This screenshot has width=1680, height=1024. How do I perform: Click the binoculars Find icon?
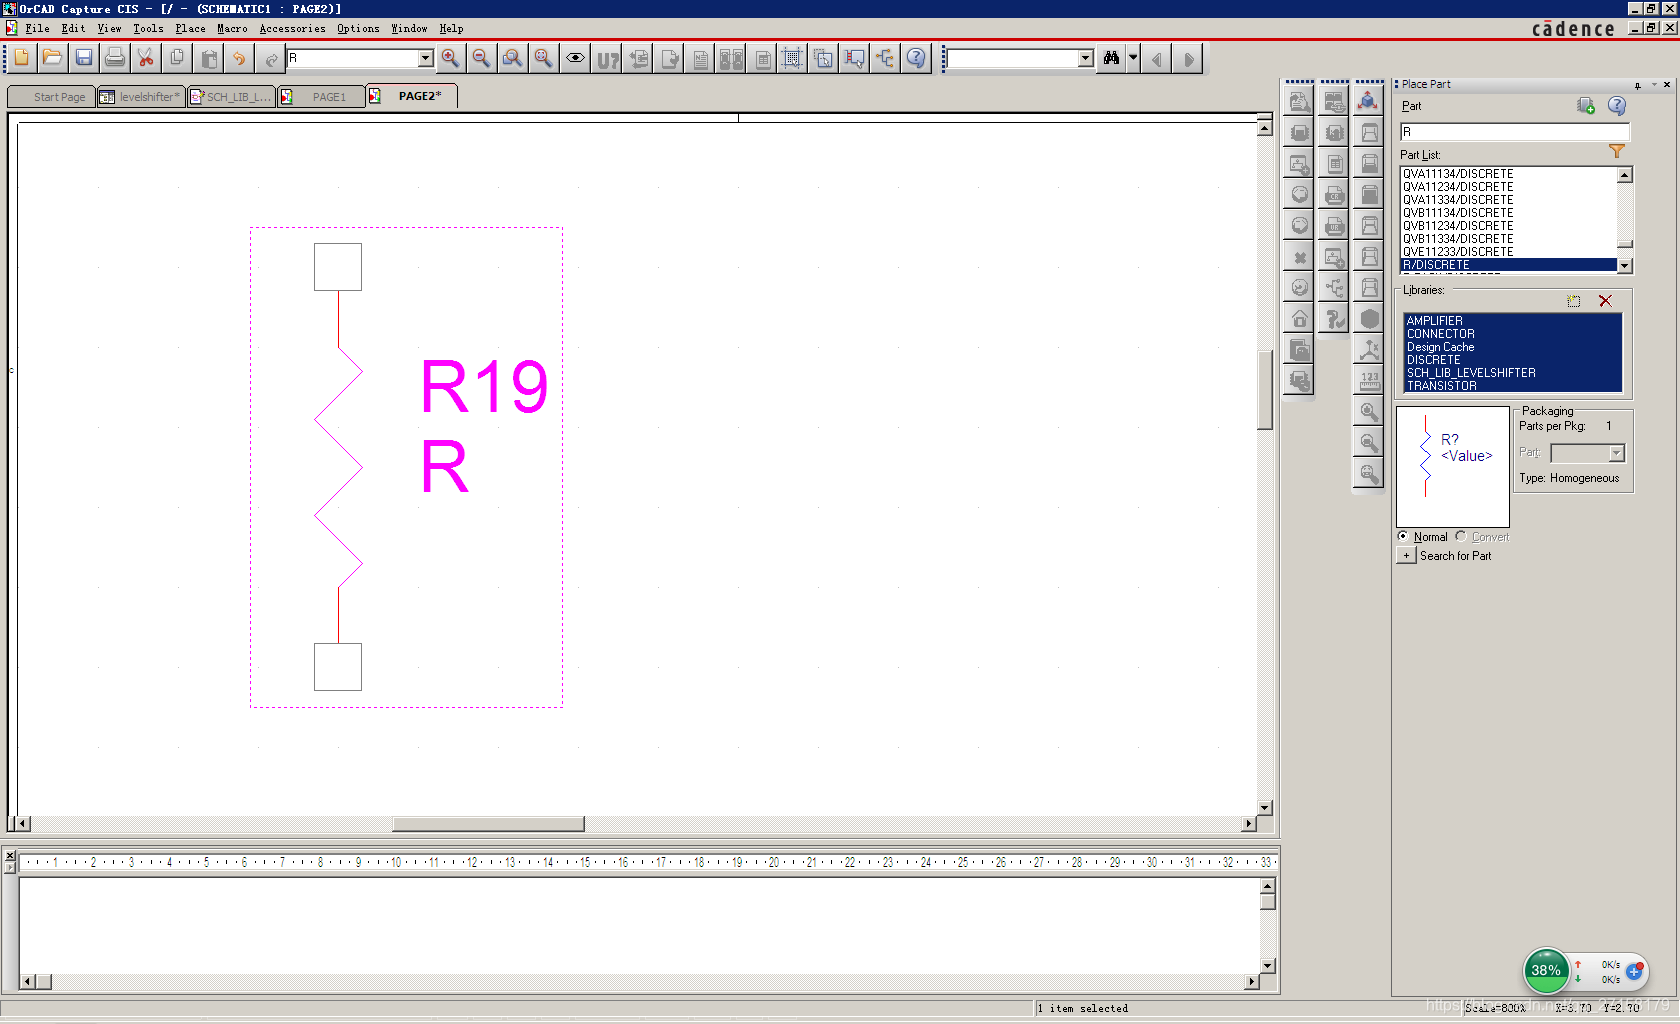[x=1111, y=59]
